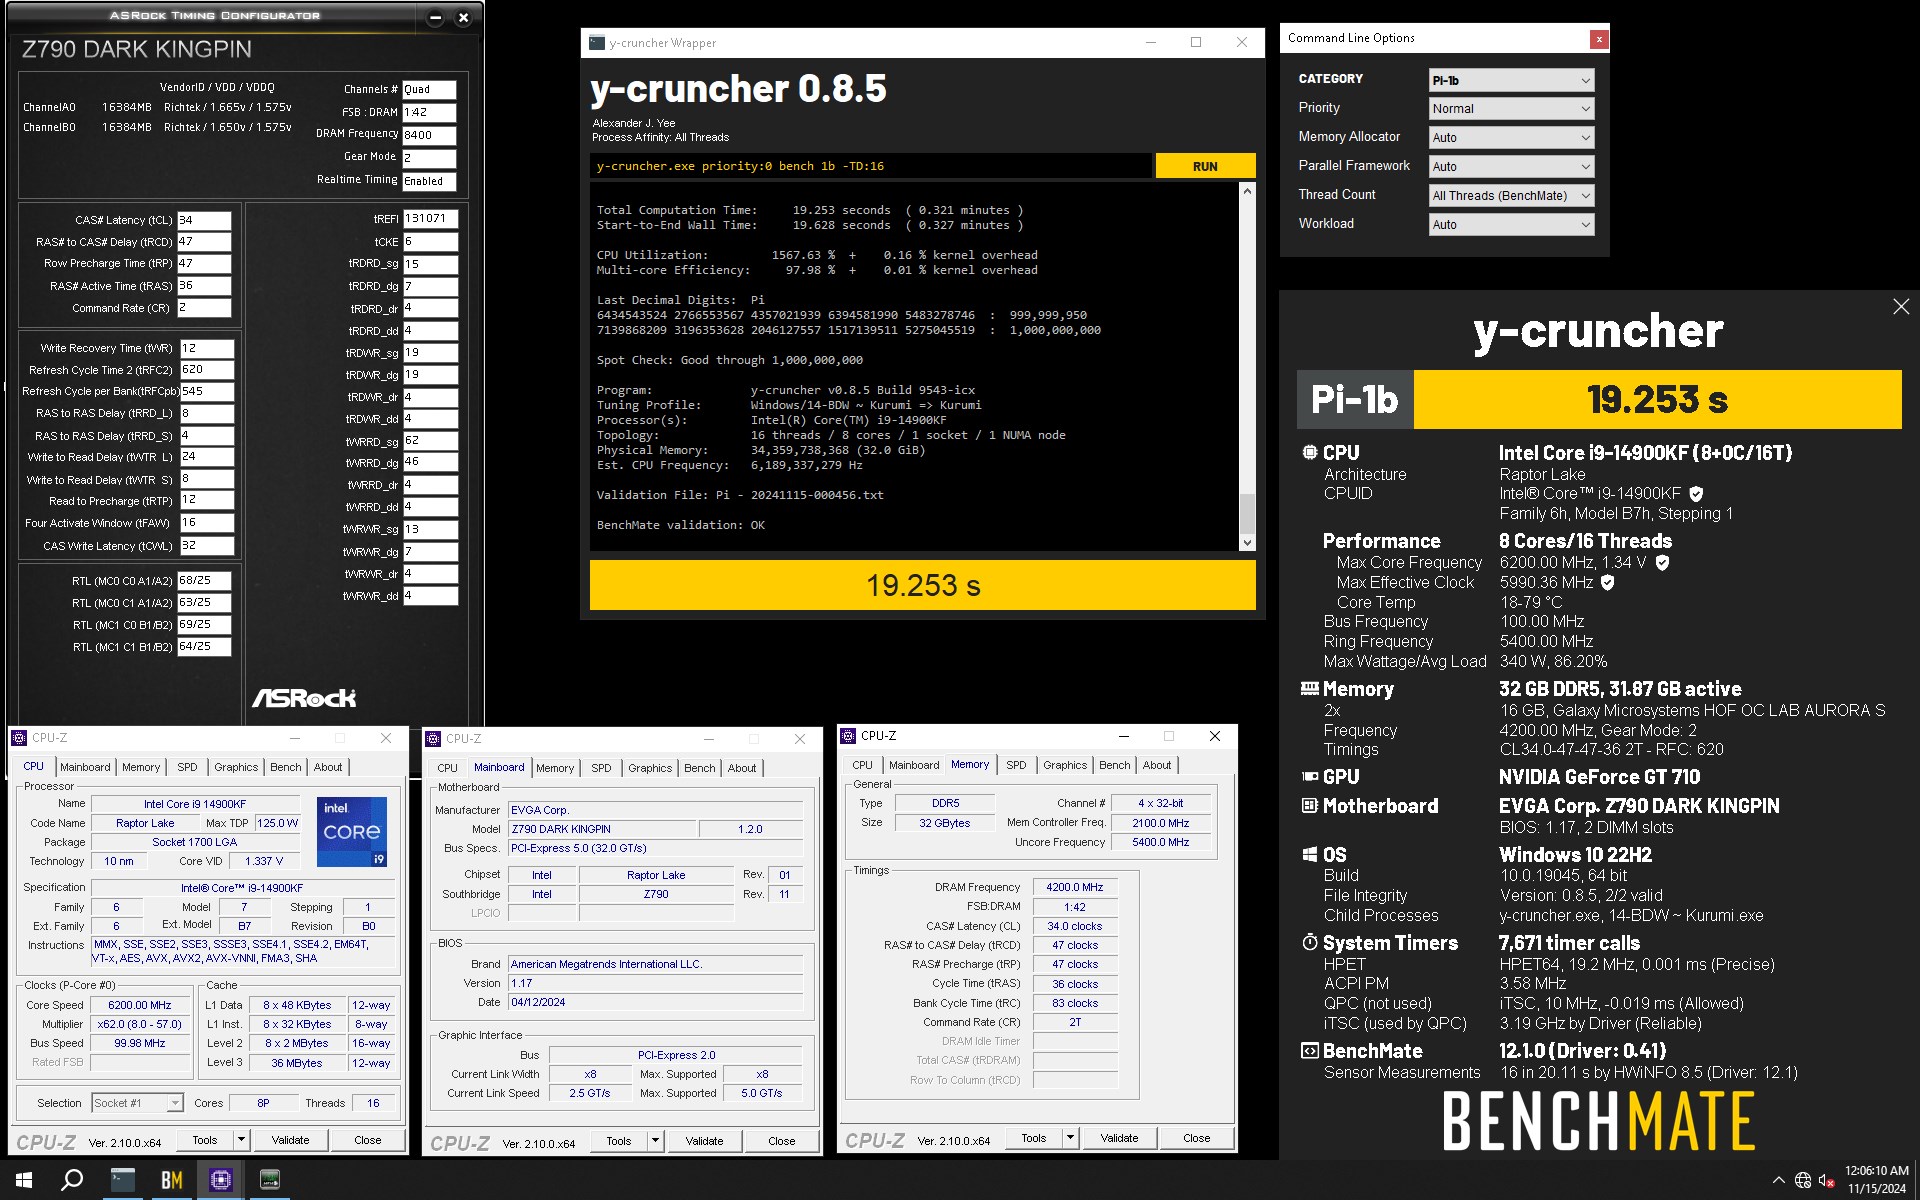Click the Windows Start button on taskbar
This screenshot has width=1920, height=1200.
24,1180
